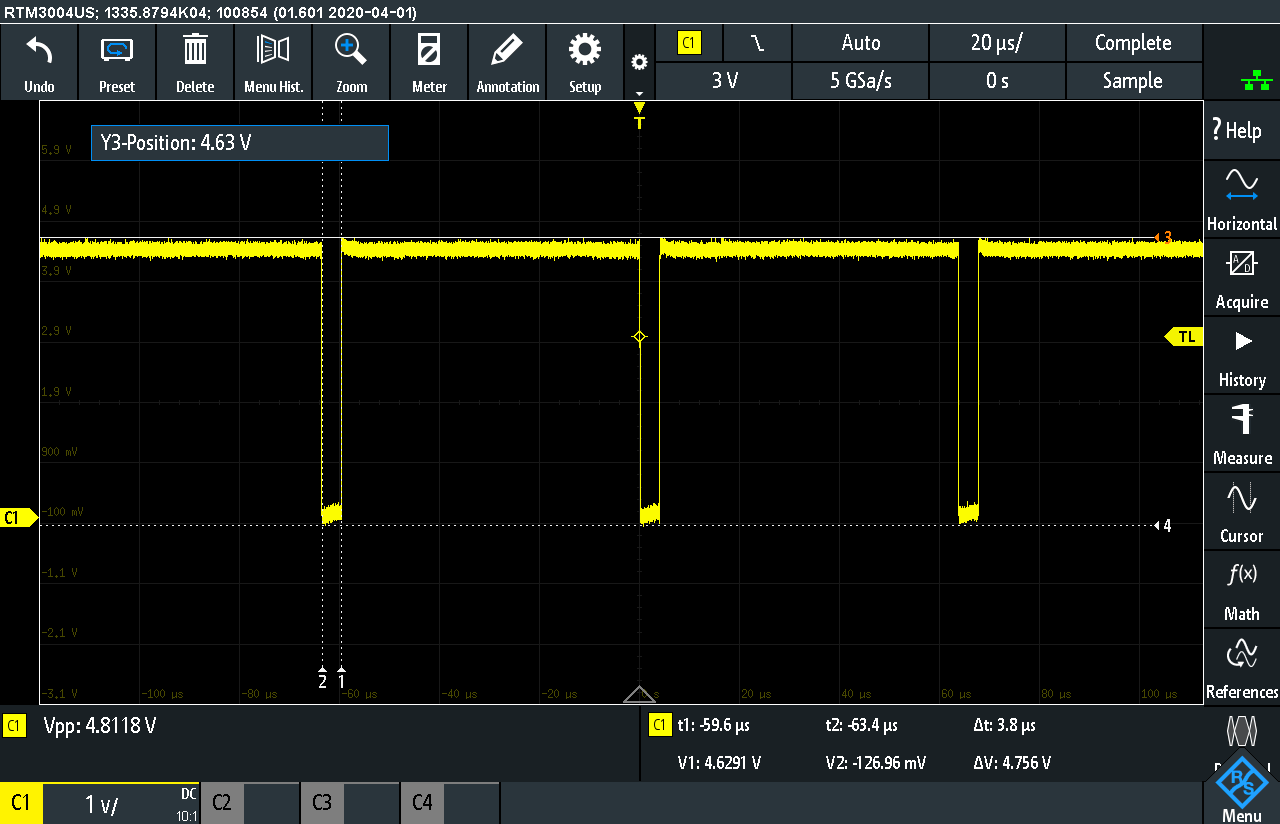
Task: Open the Setup gear icon
Action: (x=585, y=63)
